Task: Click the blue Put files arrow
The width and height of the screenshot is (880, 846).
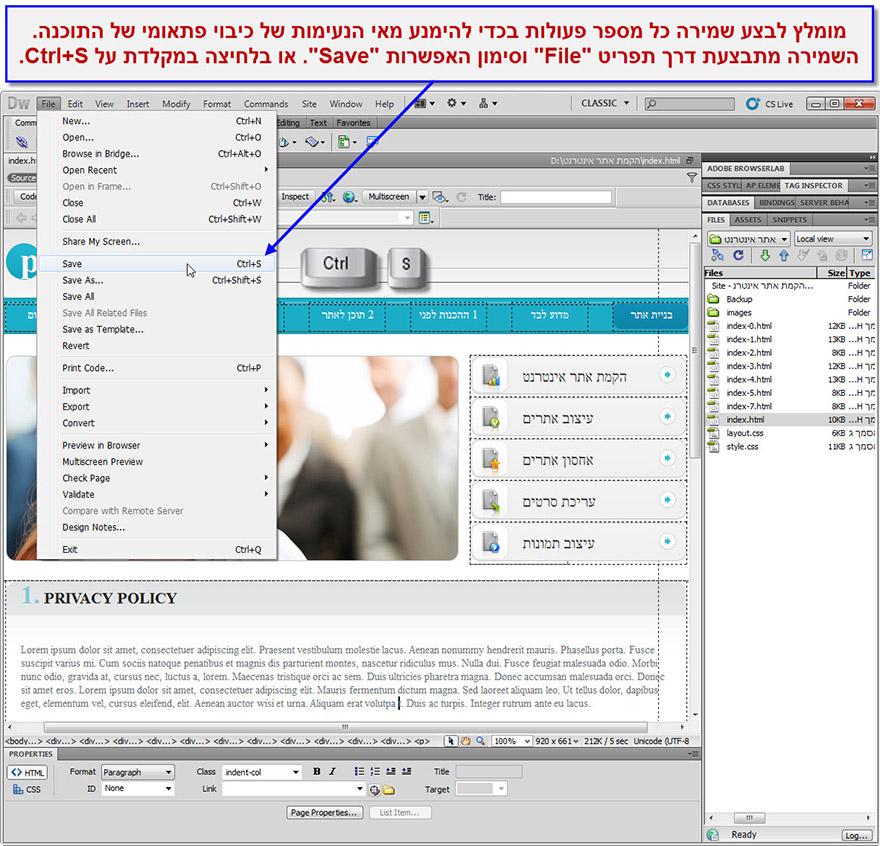Action: 784,255
